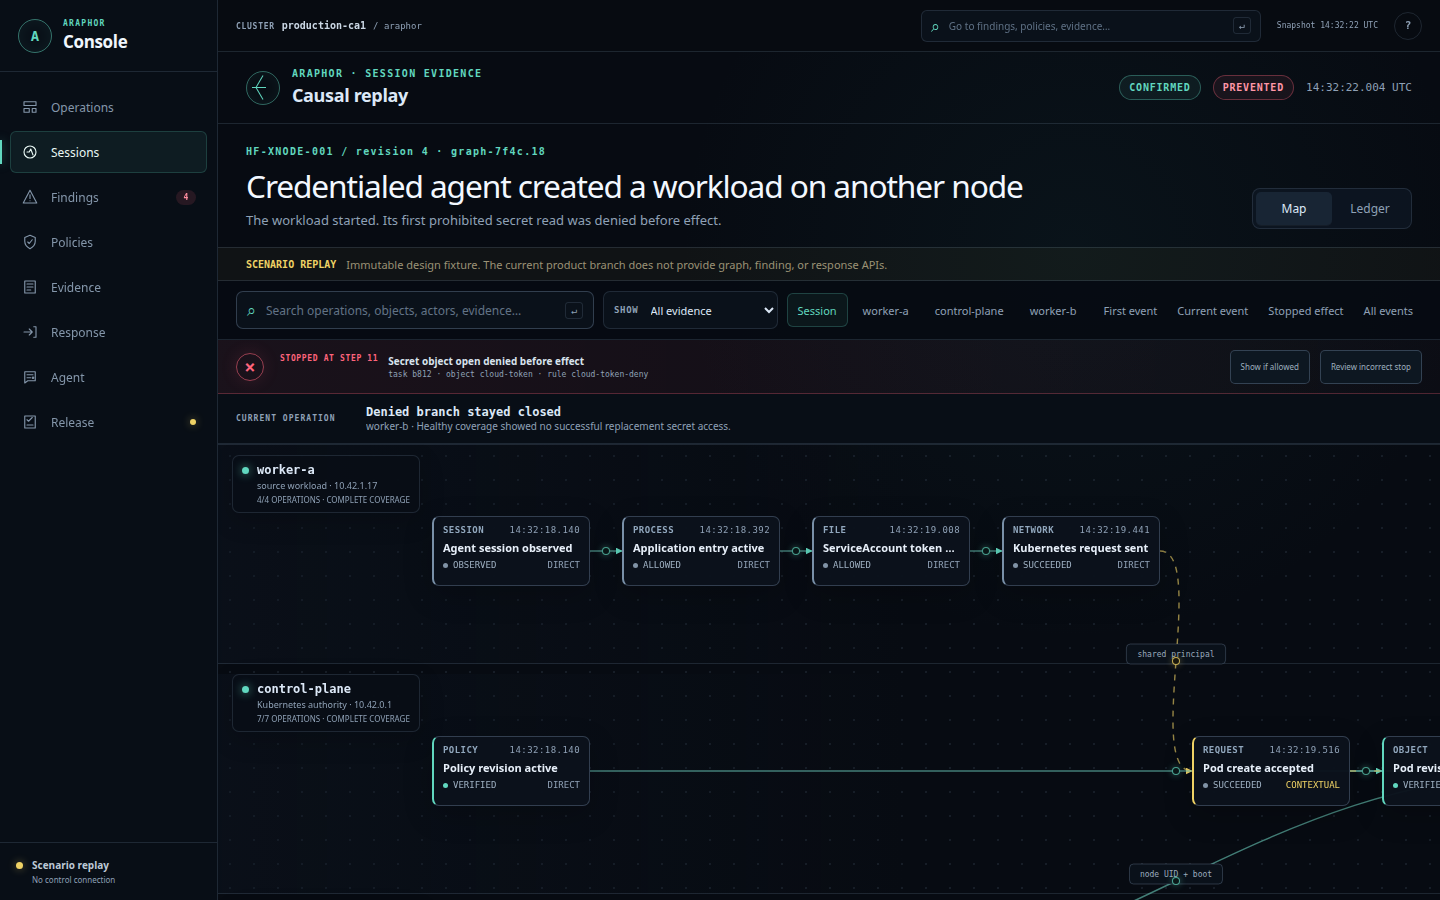Click the Pod revision object node
Screen dimensions: 1440x900
pos(1411,771)
